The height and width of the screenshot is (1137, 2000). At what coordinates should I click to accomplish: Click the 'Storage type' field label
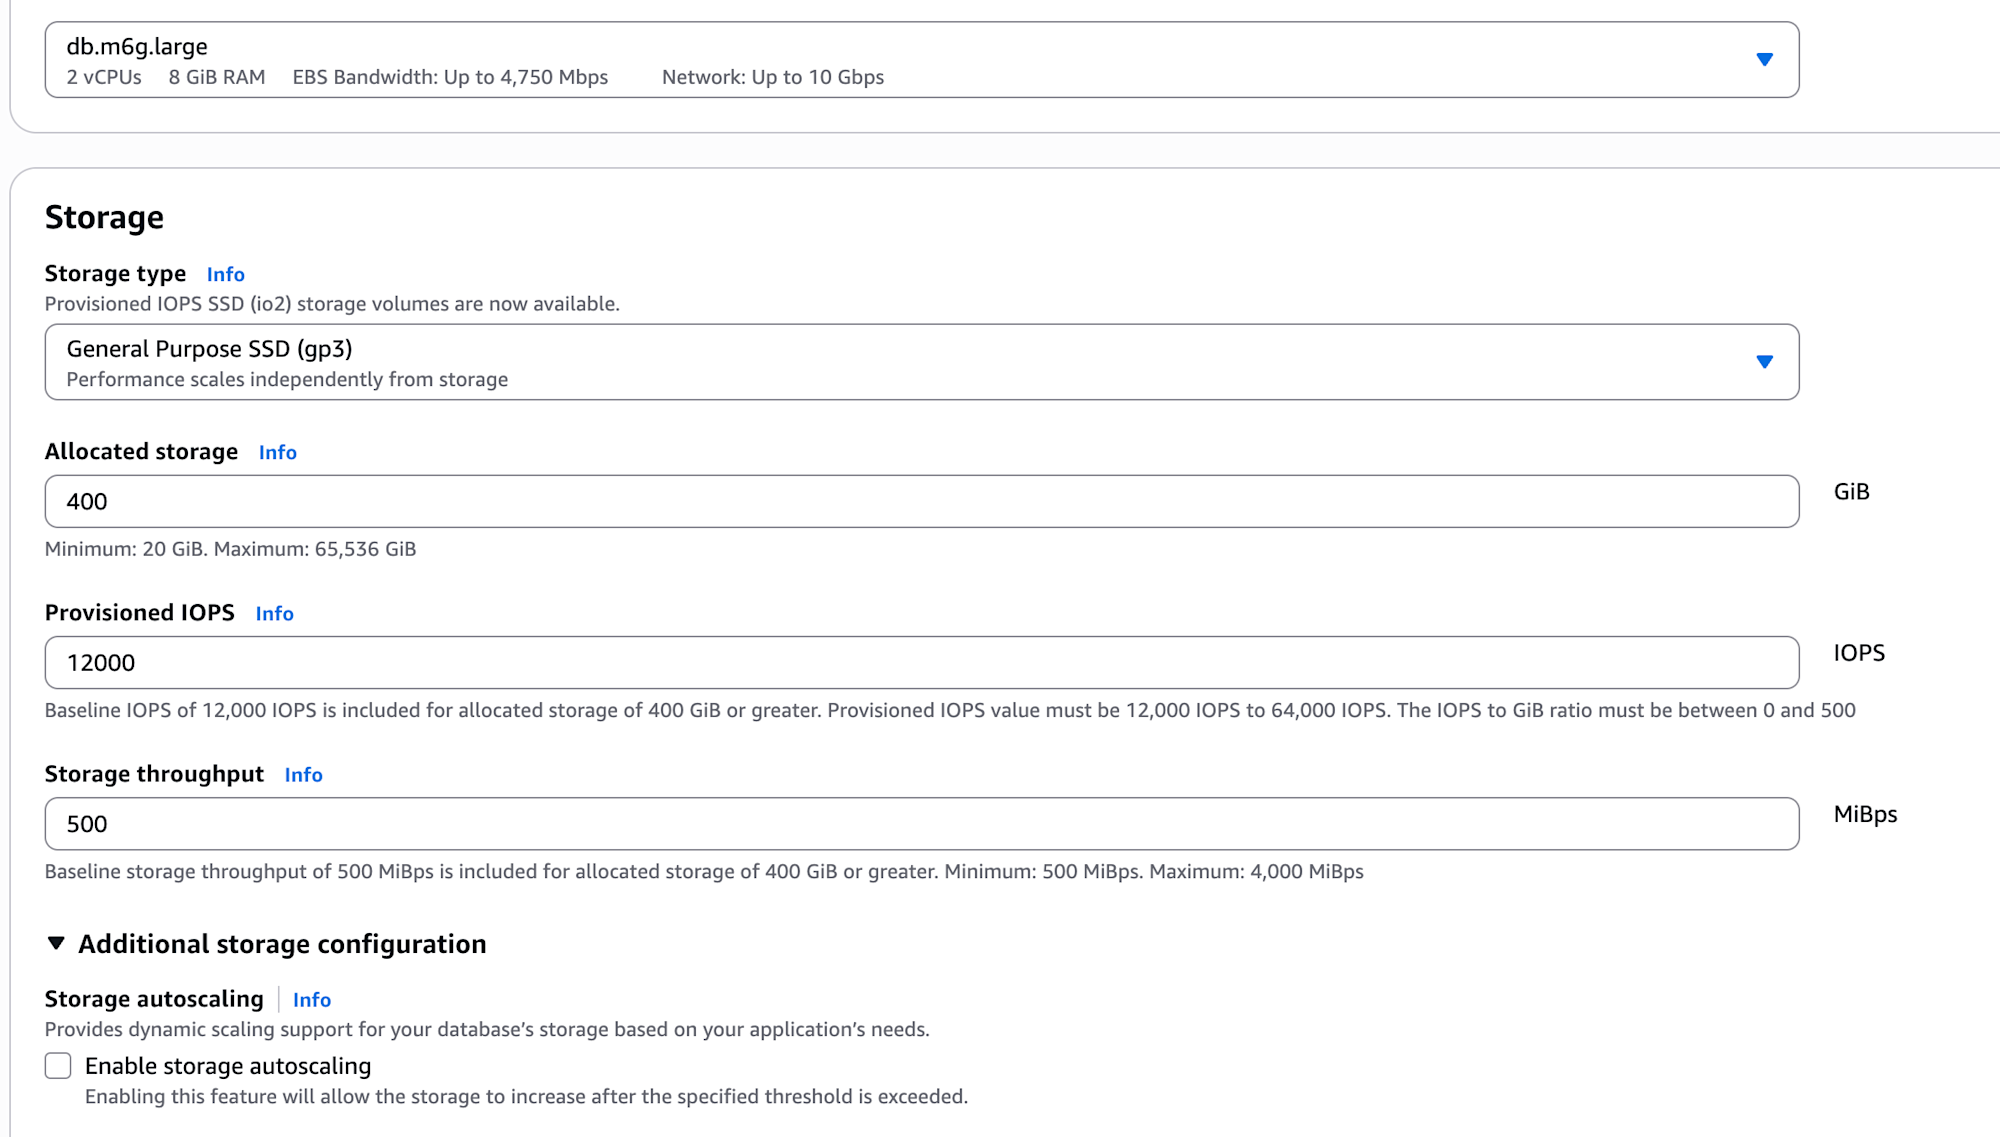115,274
